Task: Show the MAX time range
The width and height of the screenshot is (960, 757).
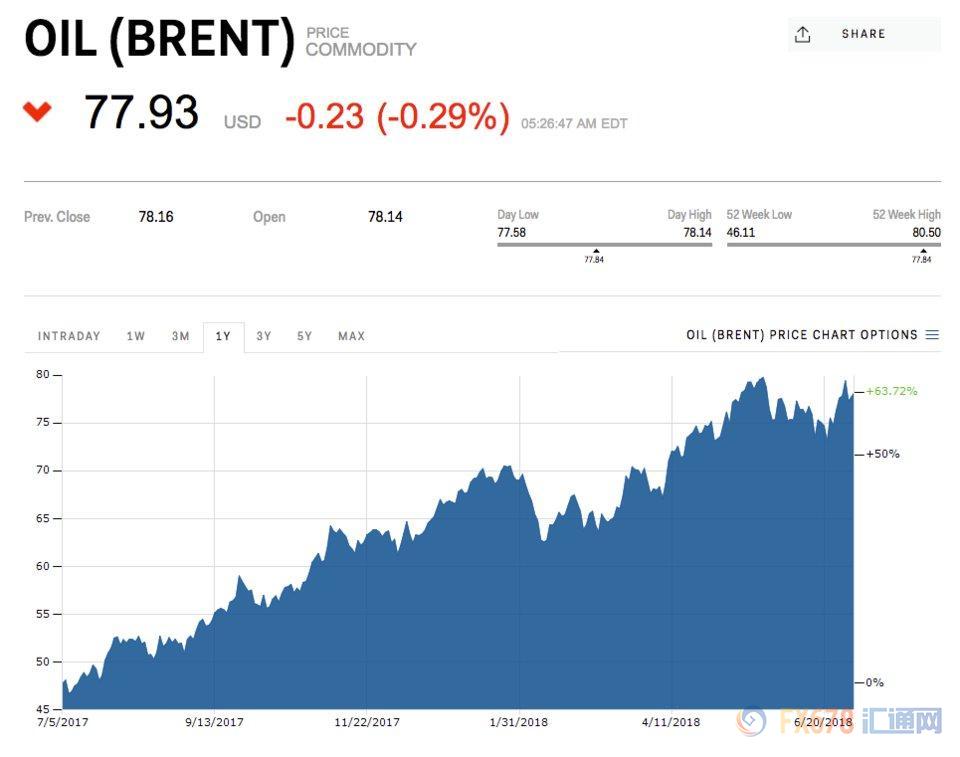Action: 351,336
